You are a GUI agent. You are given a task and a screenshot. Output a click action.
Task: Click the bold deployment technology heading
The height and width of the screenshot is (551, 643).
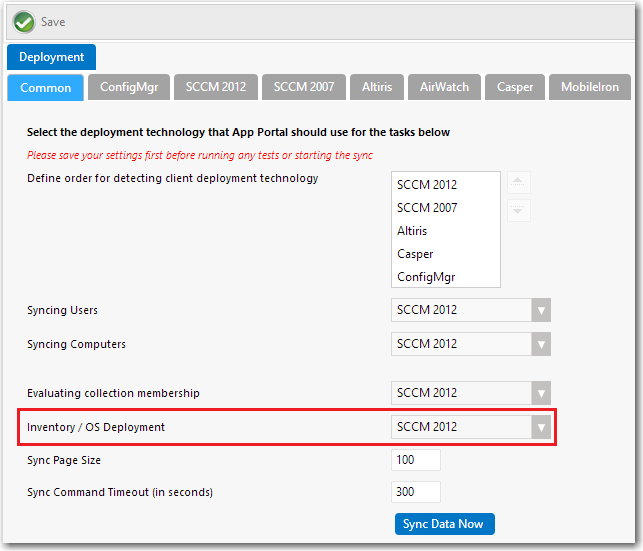238,132
